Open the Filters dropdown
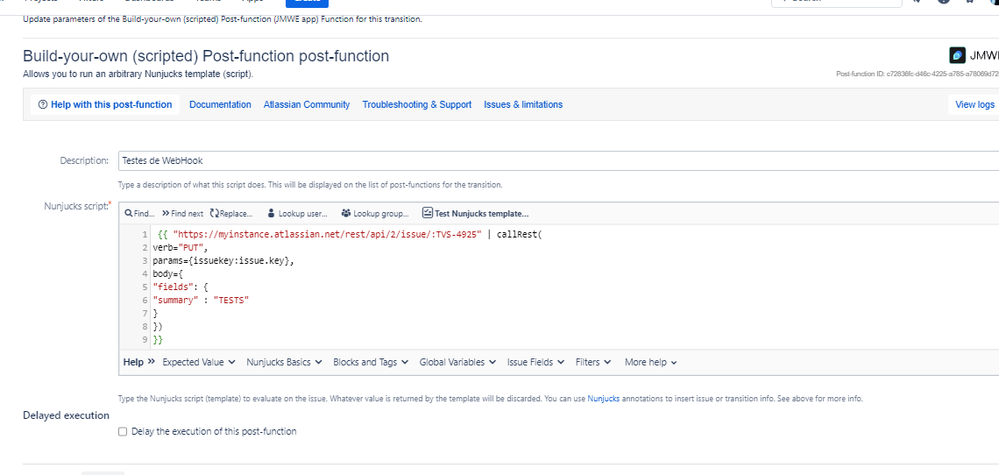 click(593, 362)
